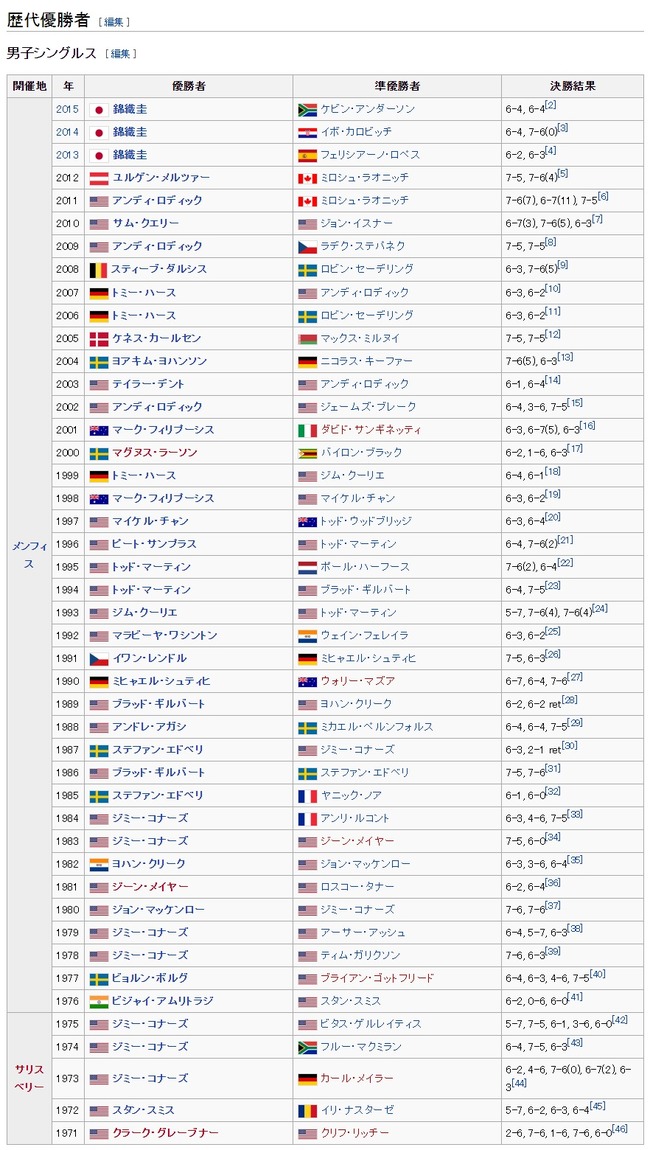Click the Belgium flag beside スティーブ・ダルシス
Screen dimensions: 650x1150
click(98, 269)
